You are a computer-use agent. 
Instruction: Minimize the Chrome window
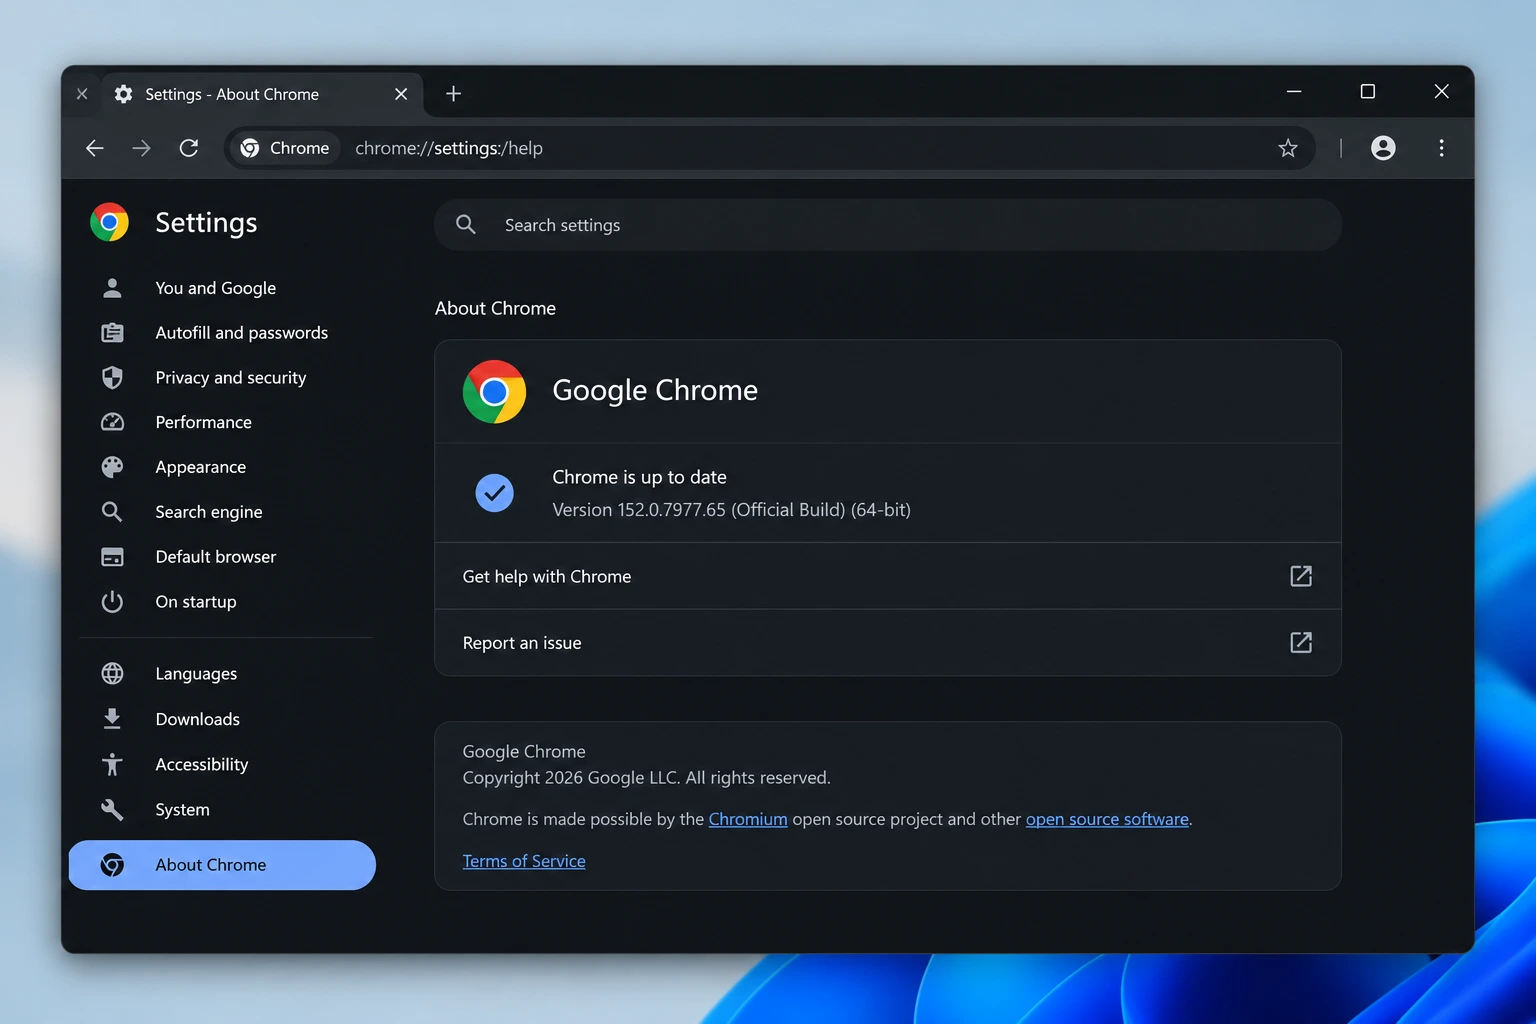(1294, 91)
